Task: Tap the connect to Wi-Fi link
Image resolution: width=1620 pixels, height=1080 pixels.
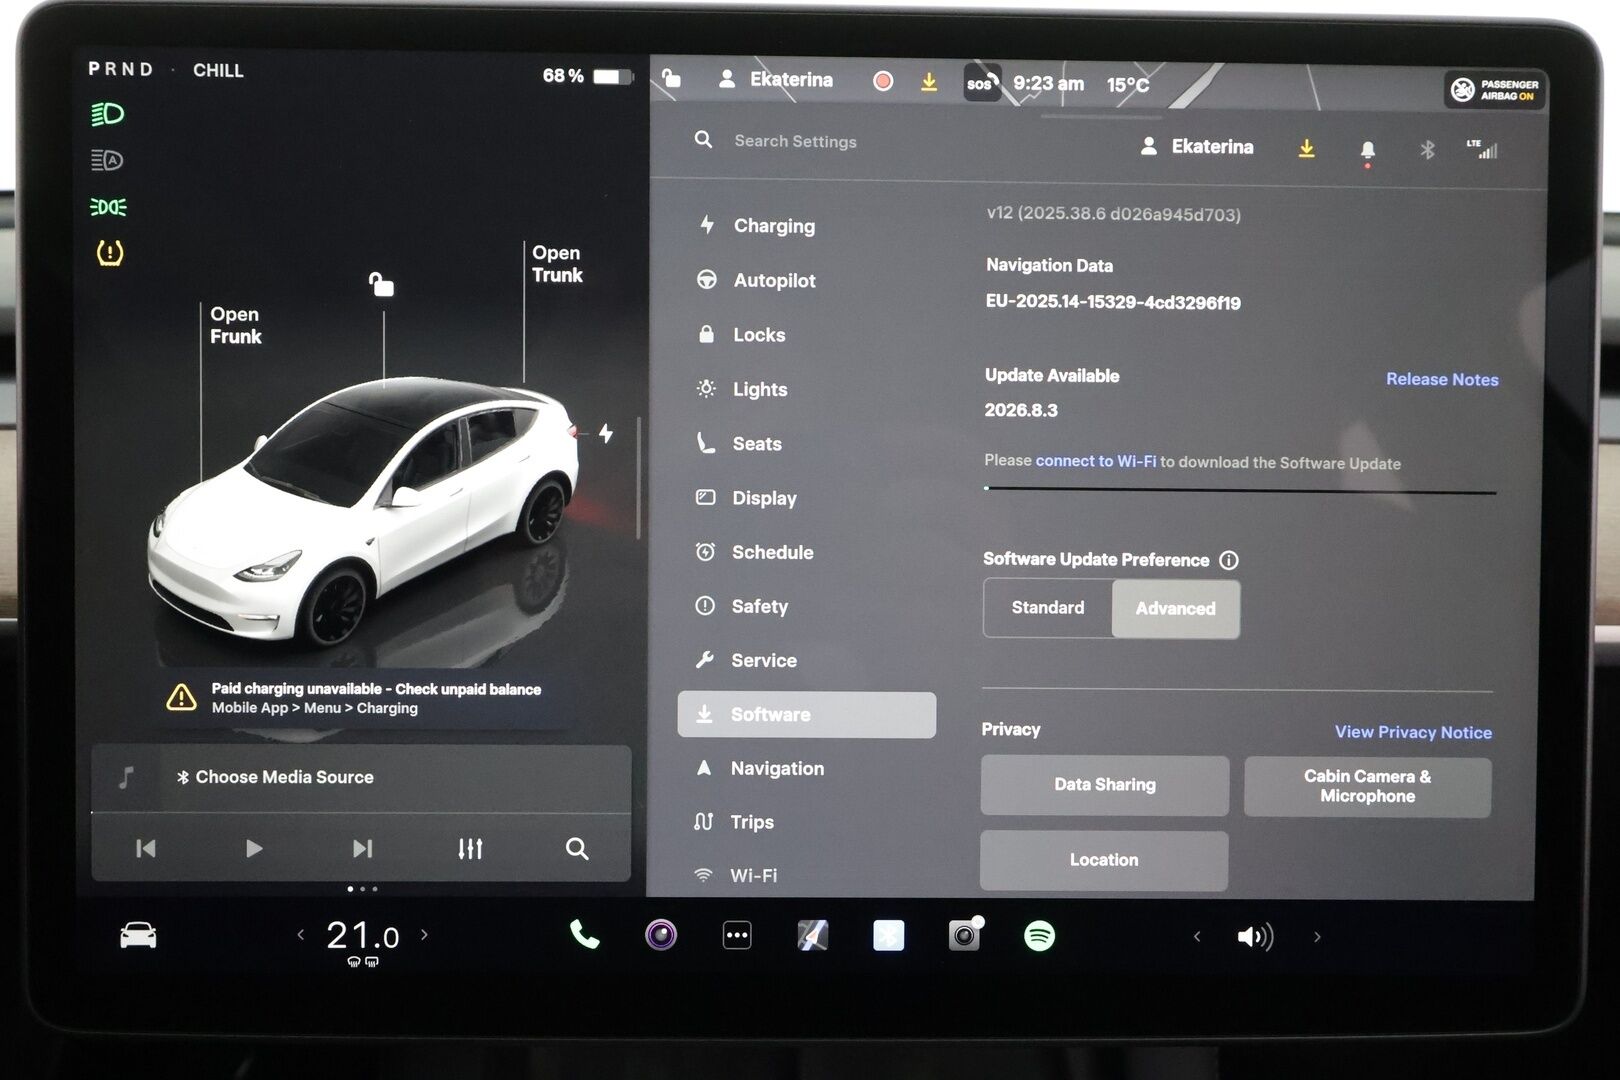Action: coord(1098,462)
